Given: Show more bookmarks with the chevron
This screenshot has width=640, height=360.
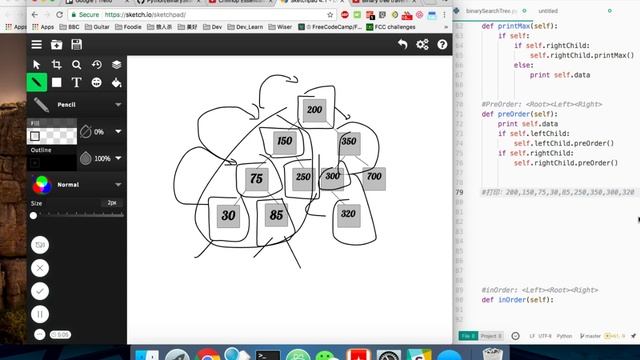Looking at the screenshot, I should coord(446,27).
